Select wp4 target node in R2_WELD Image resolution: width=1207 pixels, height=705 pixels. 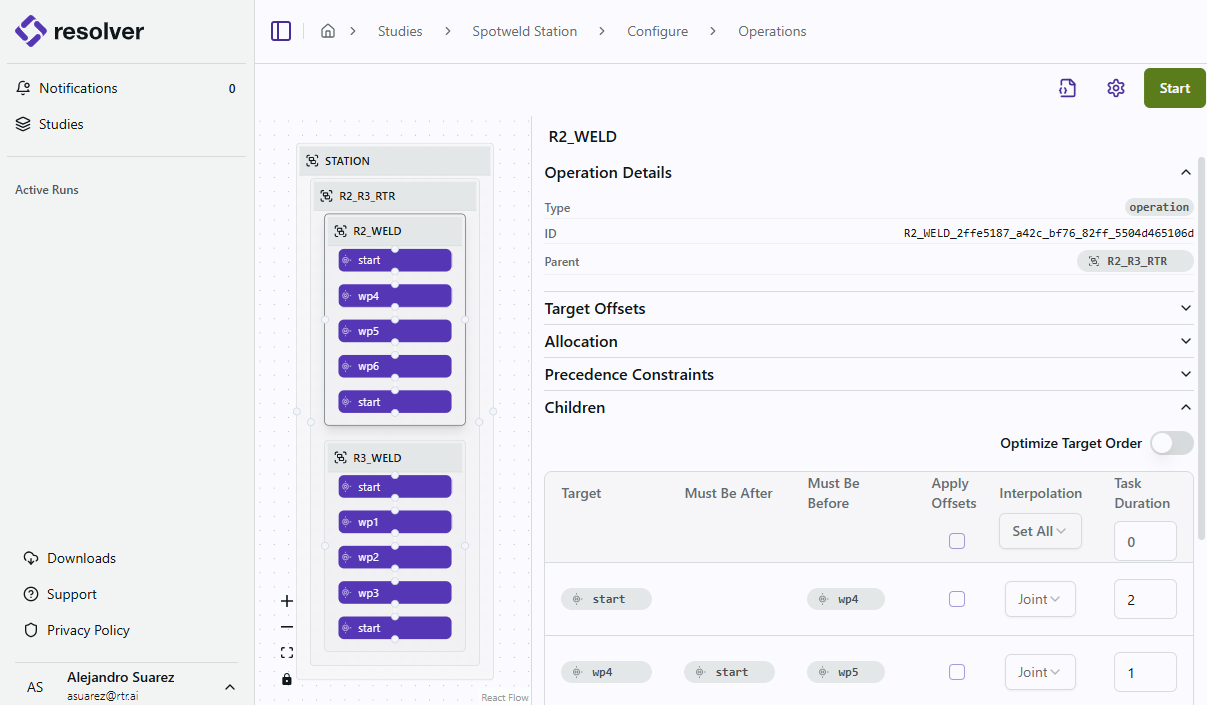click(x=395, y=296)
